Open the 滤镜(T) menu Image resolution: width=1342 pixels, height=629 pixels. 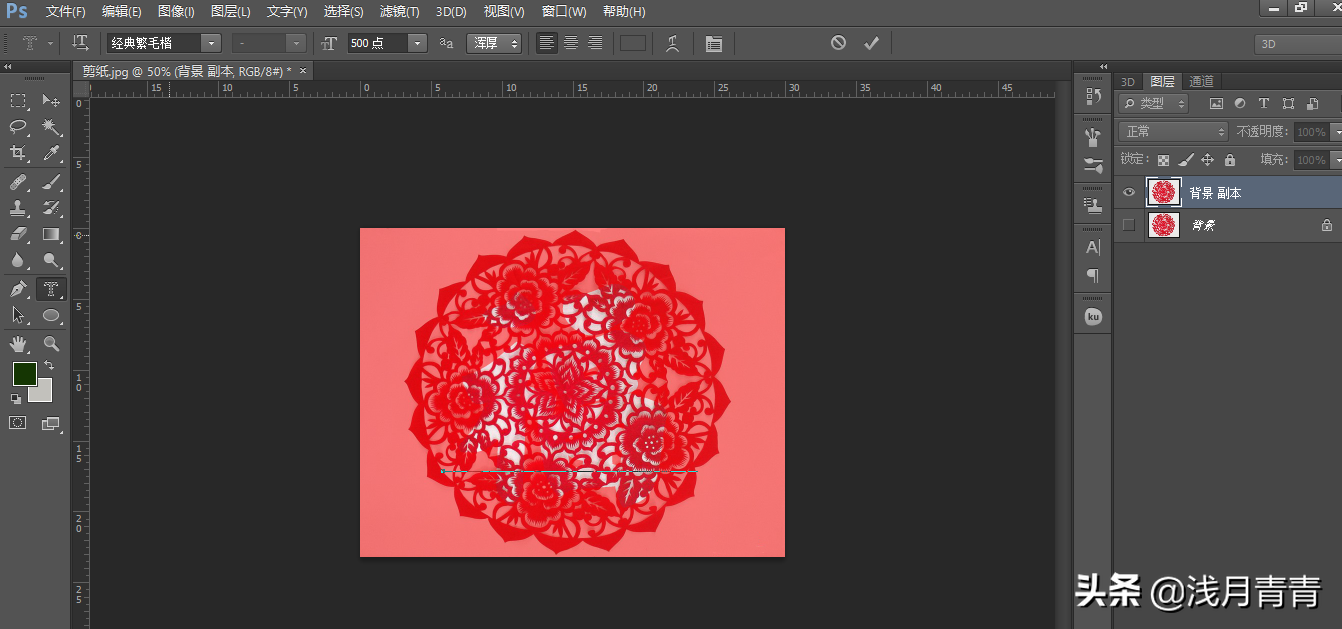[x=400, y=12]
